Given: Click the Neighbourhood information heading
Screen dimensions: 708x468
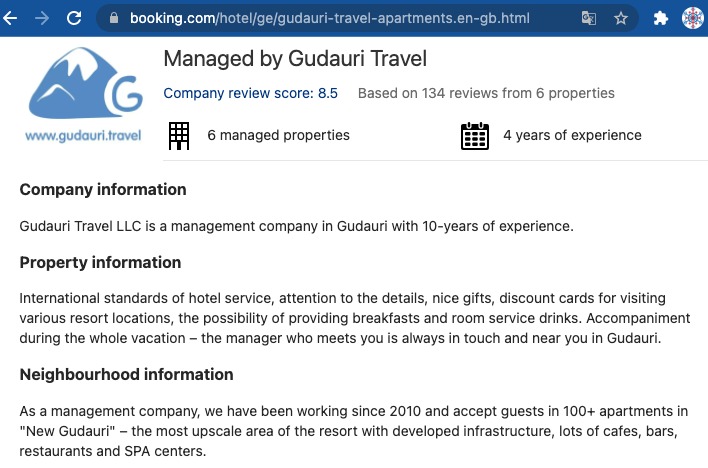Looking at the screenshot, I should tap(126, 374).
